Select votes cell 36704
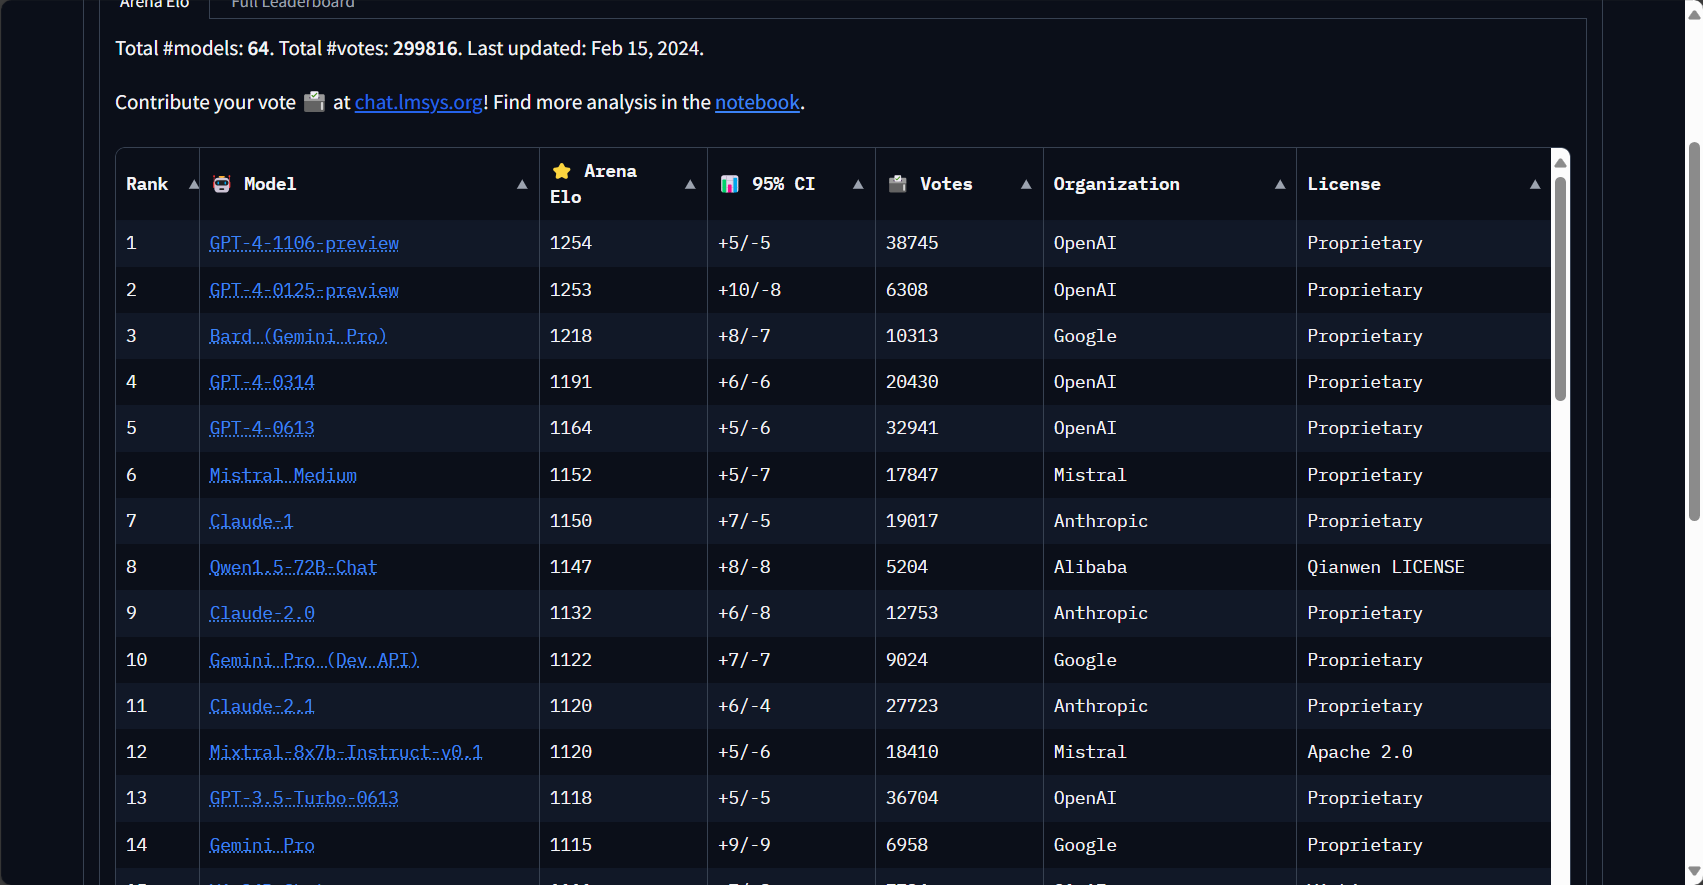Viewport: 1703px width, 885px height. (912, 798)
